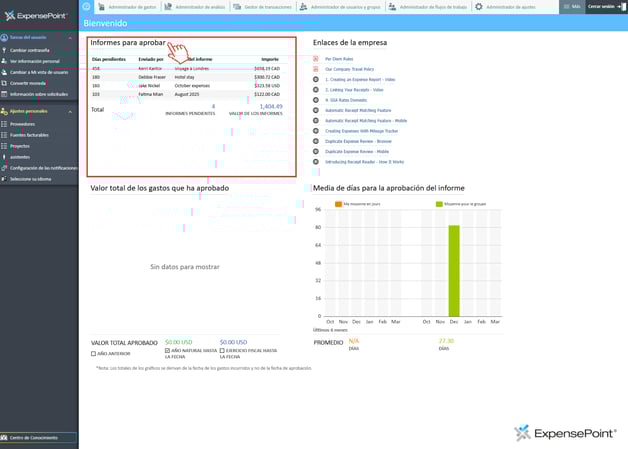The image size is (628, 449).
Task: Click the 27.30 group average days value
Action: click(x=446, y=341)
